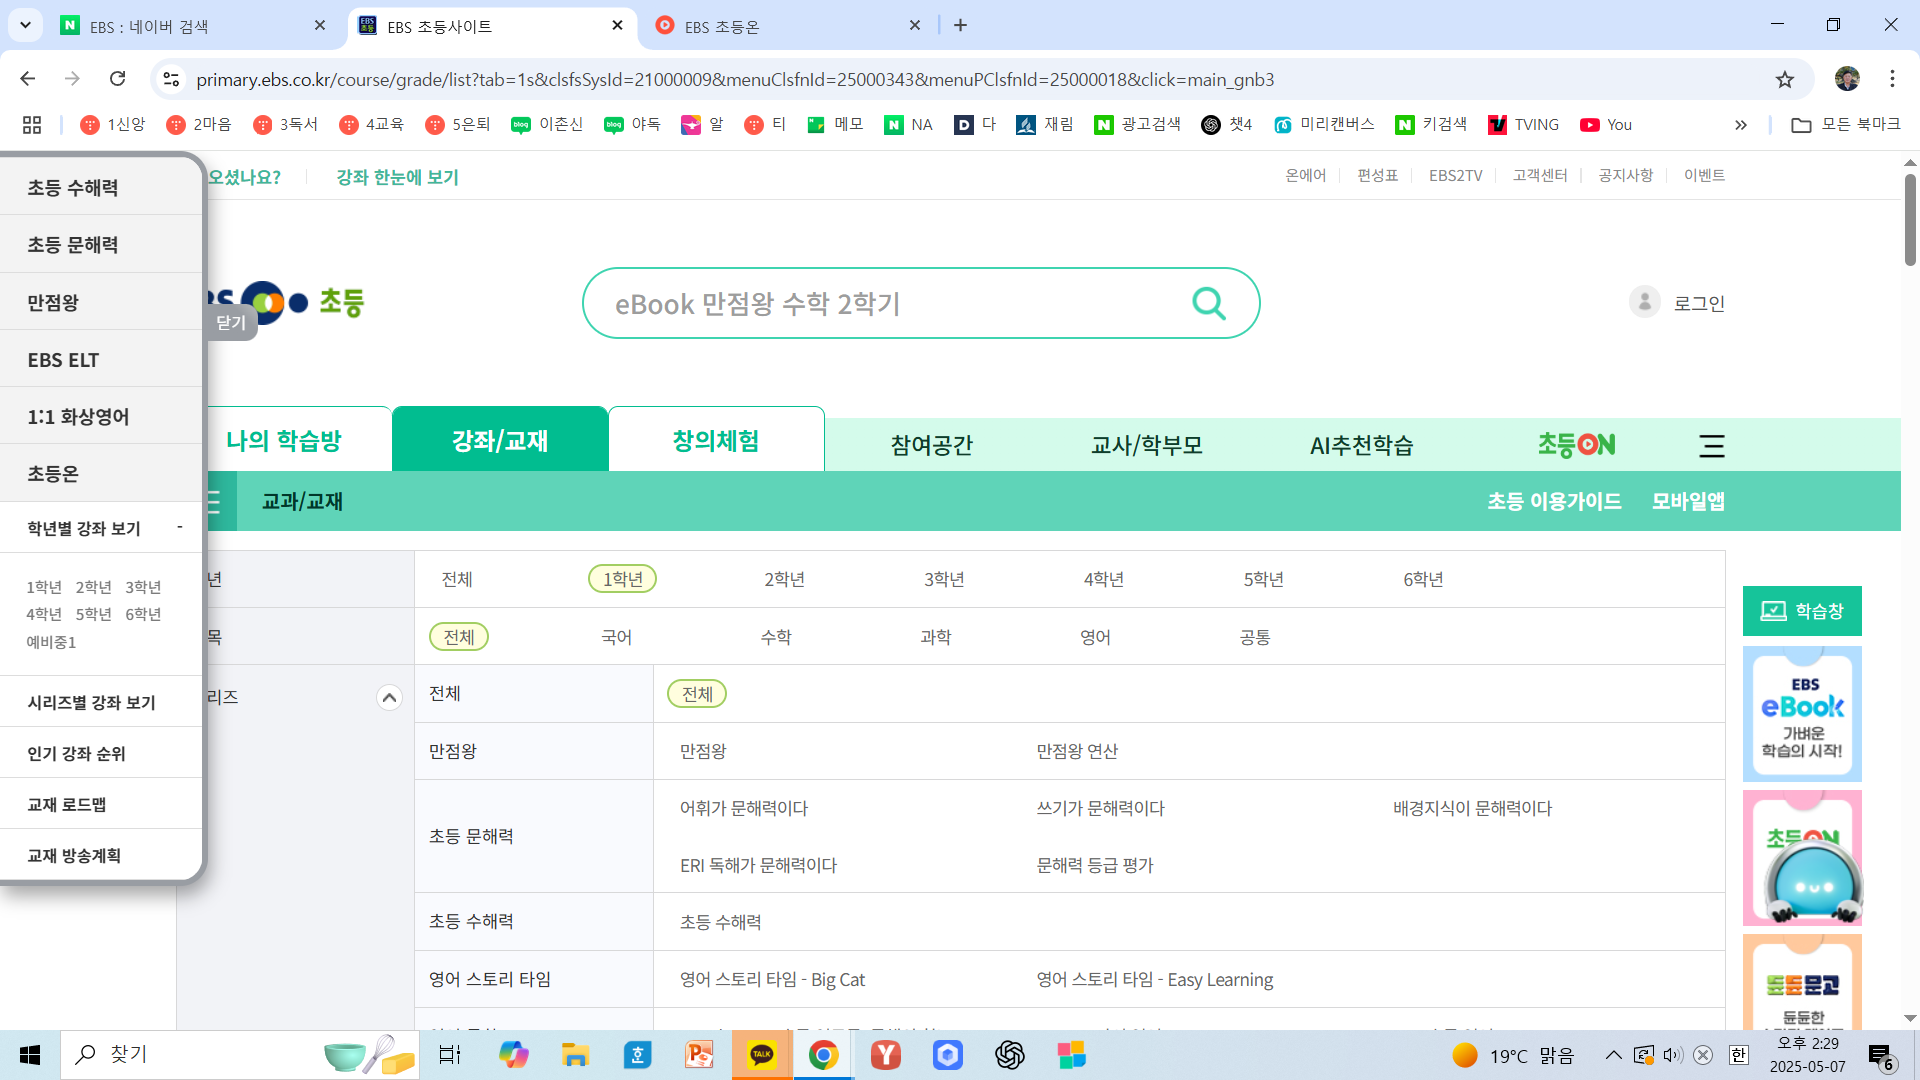Click the 초등ON menu logo
This screenshot has height=1080, width=1920.
click(1576, 444)
